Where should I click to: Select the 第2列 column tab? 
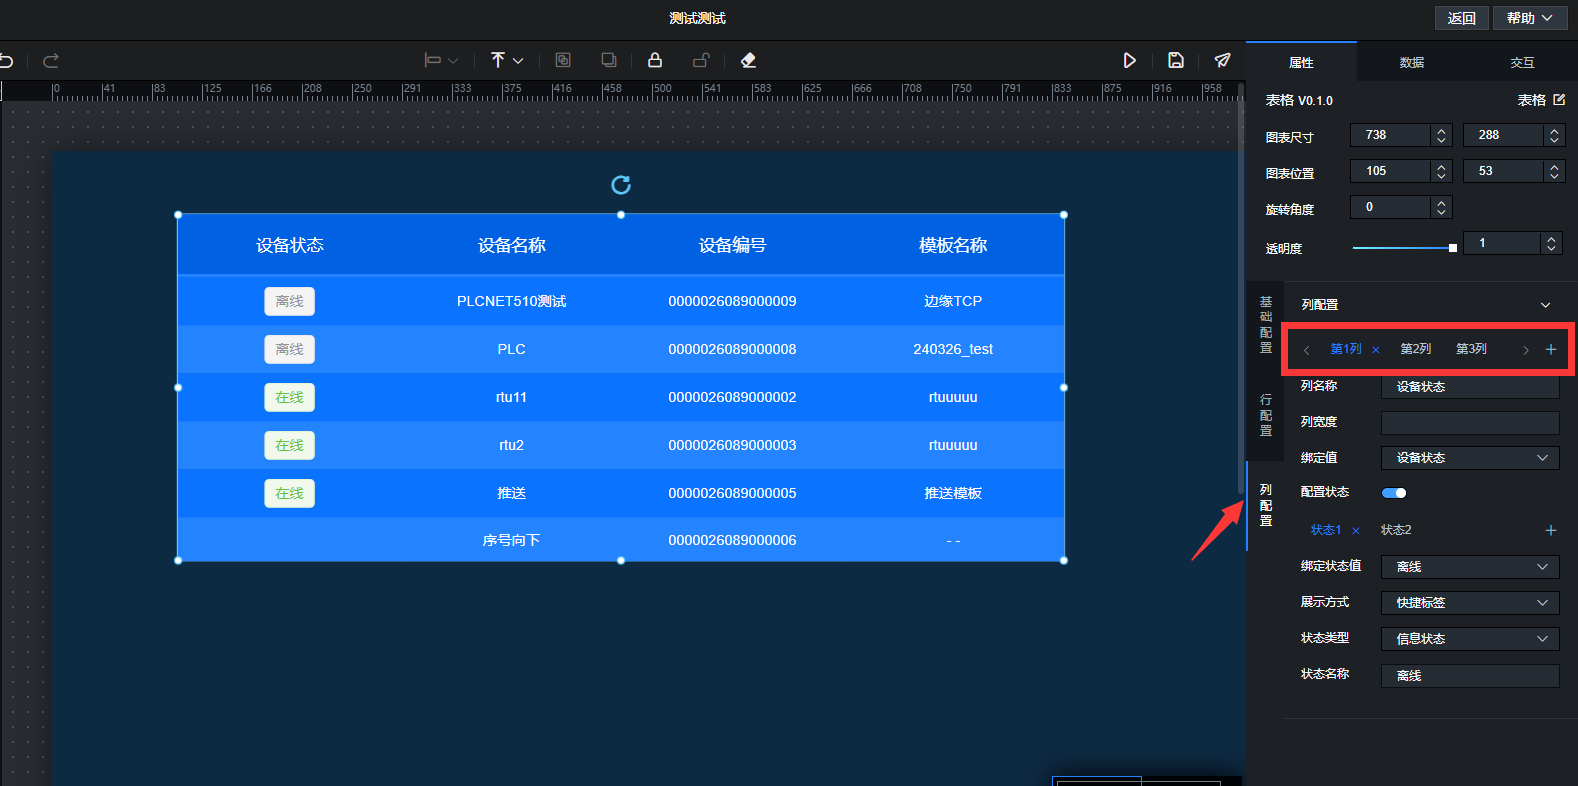click(x=1415, y=349)
